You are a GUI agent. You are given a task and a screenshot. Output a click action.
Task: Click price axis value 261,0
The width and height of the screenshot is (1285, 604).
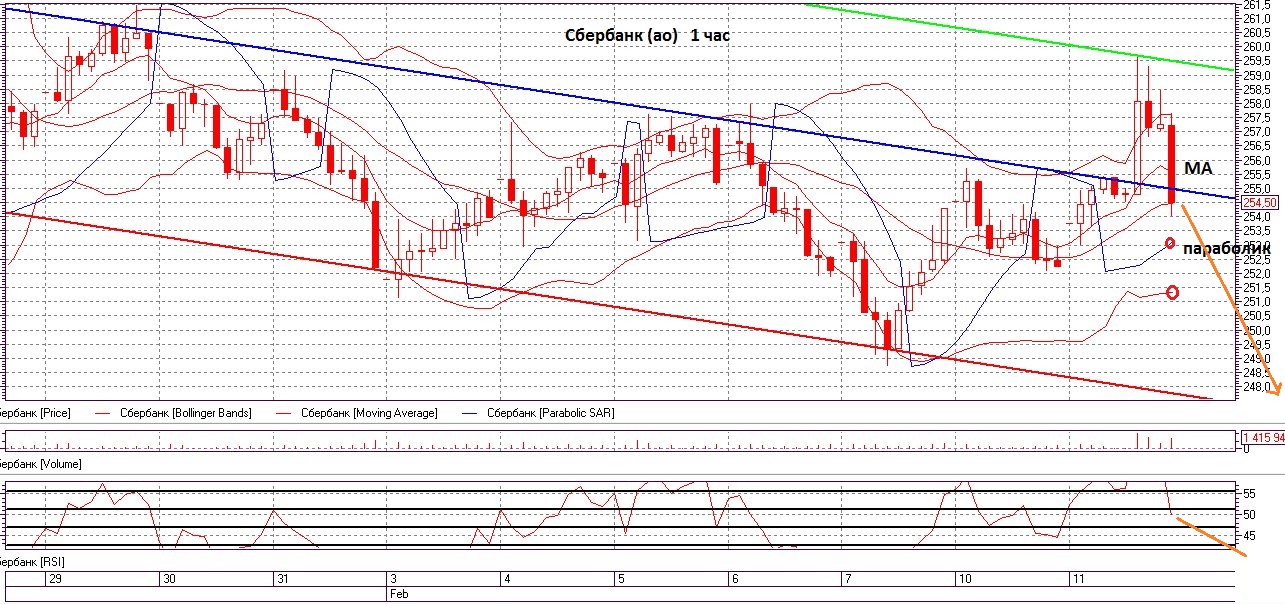click(x=1258, y=18)
